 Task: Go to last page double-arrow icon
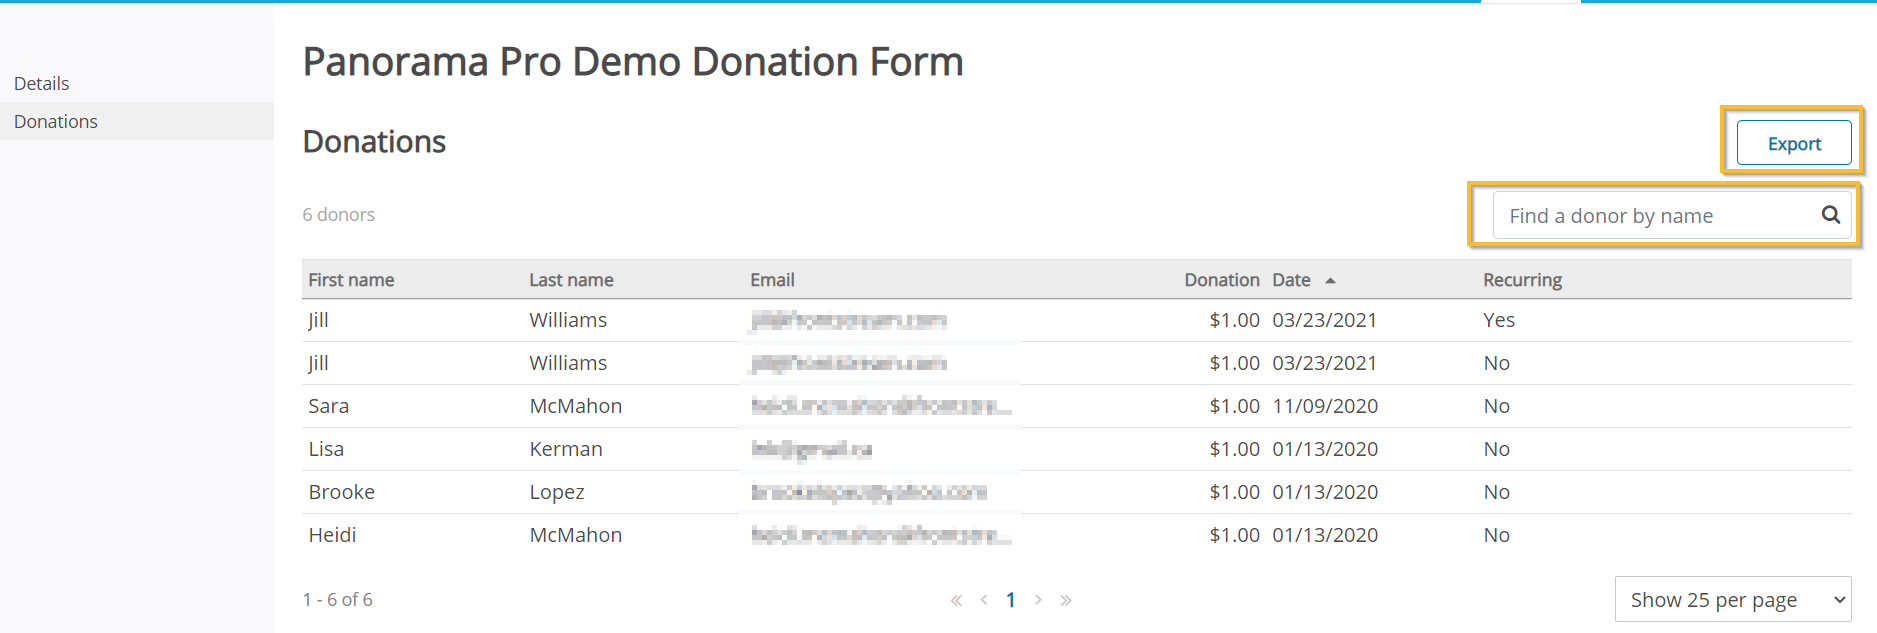click(1066, 600)
